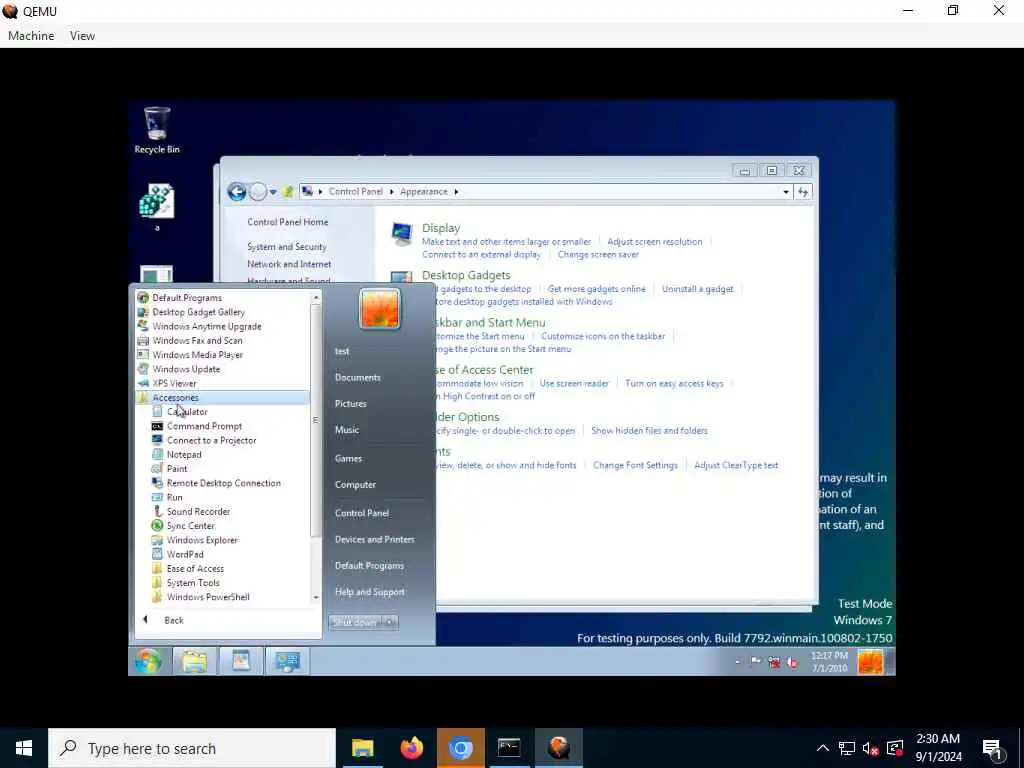
Task: Show hidden host system tray icons
Action: click(823, 748)
